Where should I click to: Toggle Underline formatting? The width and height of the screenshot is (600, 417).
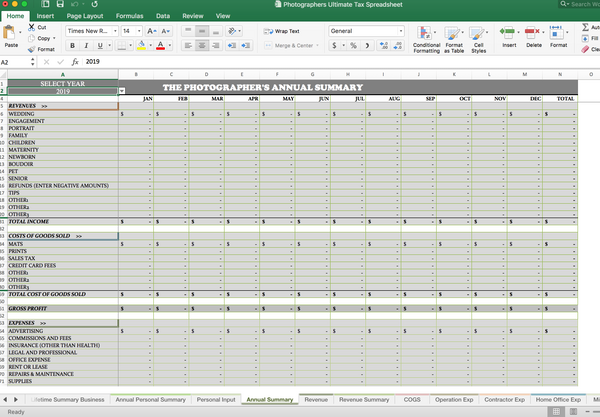[100, 46]
